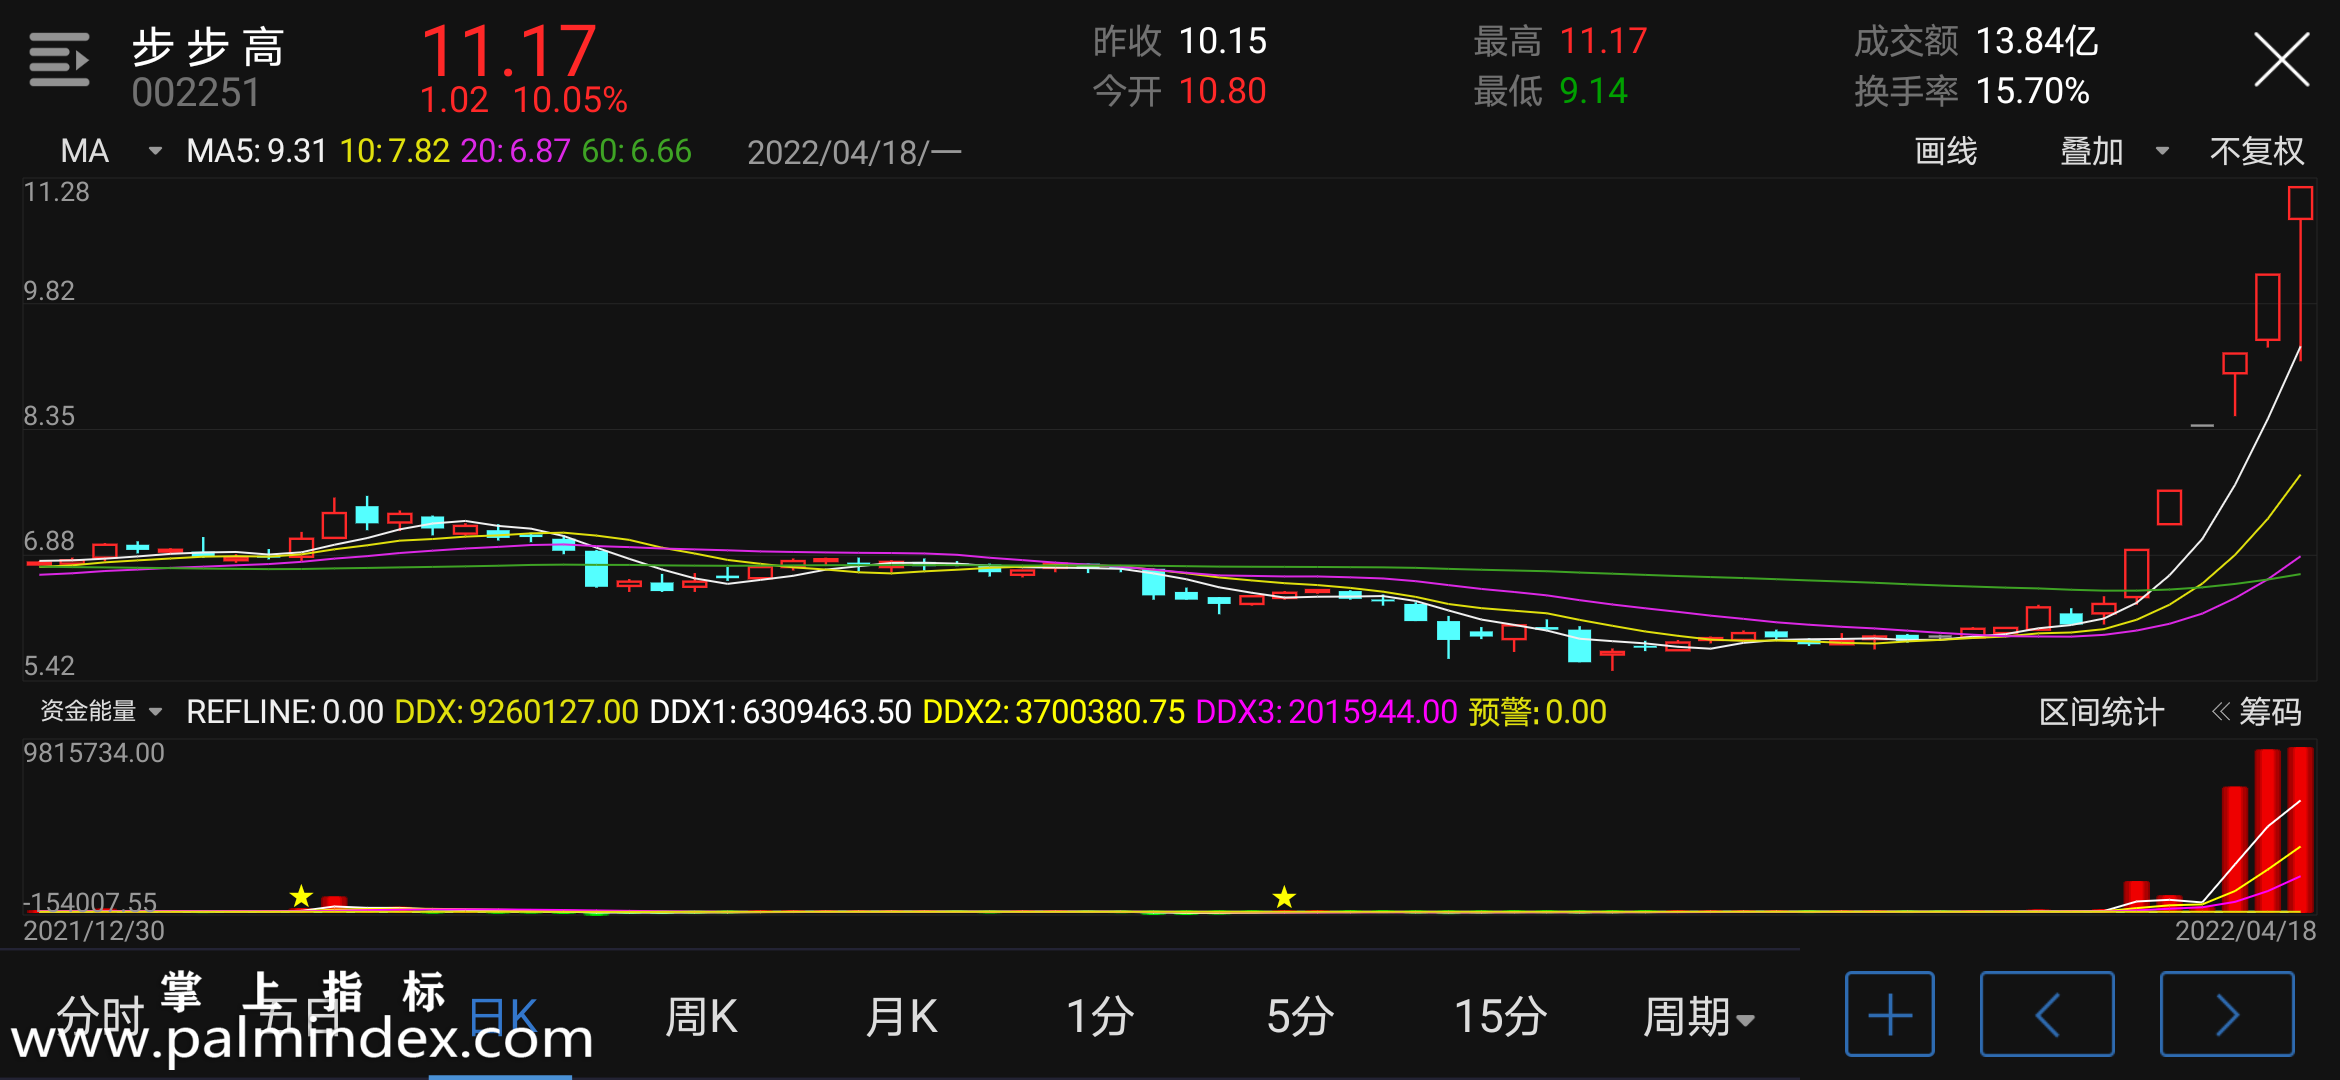Expand the 筹码 chips panel
The height and width of the screenshot is (1080, 2340).
[x=2256, y=712]
